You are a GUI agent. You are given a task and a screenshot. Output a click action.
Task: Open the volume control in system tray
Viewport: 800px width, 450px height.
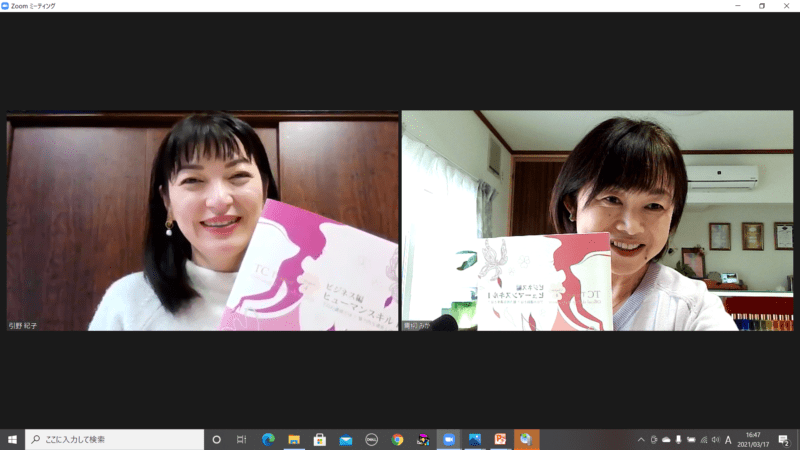pyautogui.click(x=715, y=439)
